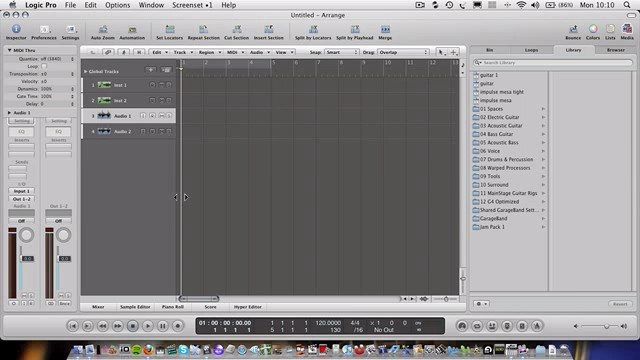Open the local Track menu
Viewport: 640px width, 360px height.
coord(182,52)
